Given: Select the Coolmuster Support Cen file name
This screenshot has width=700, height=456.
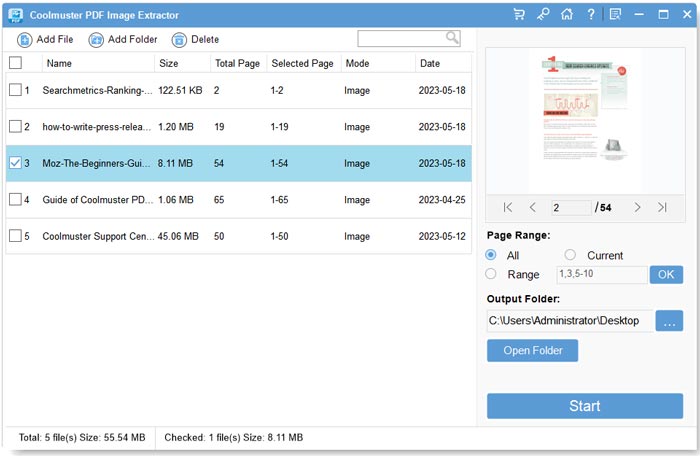Looking at the screenshot, I should click(98, 236).
